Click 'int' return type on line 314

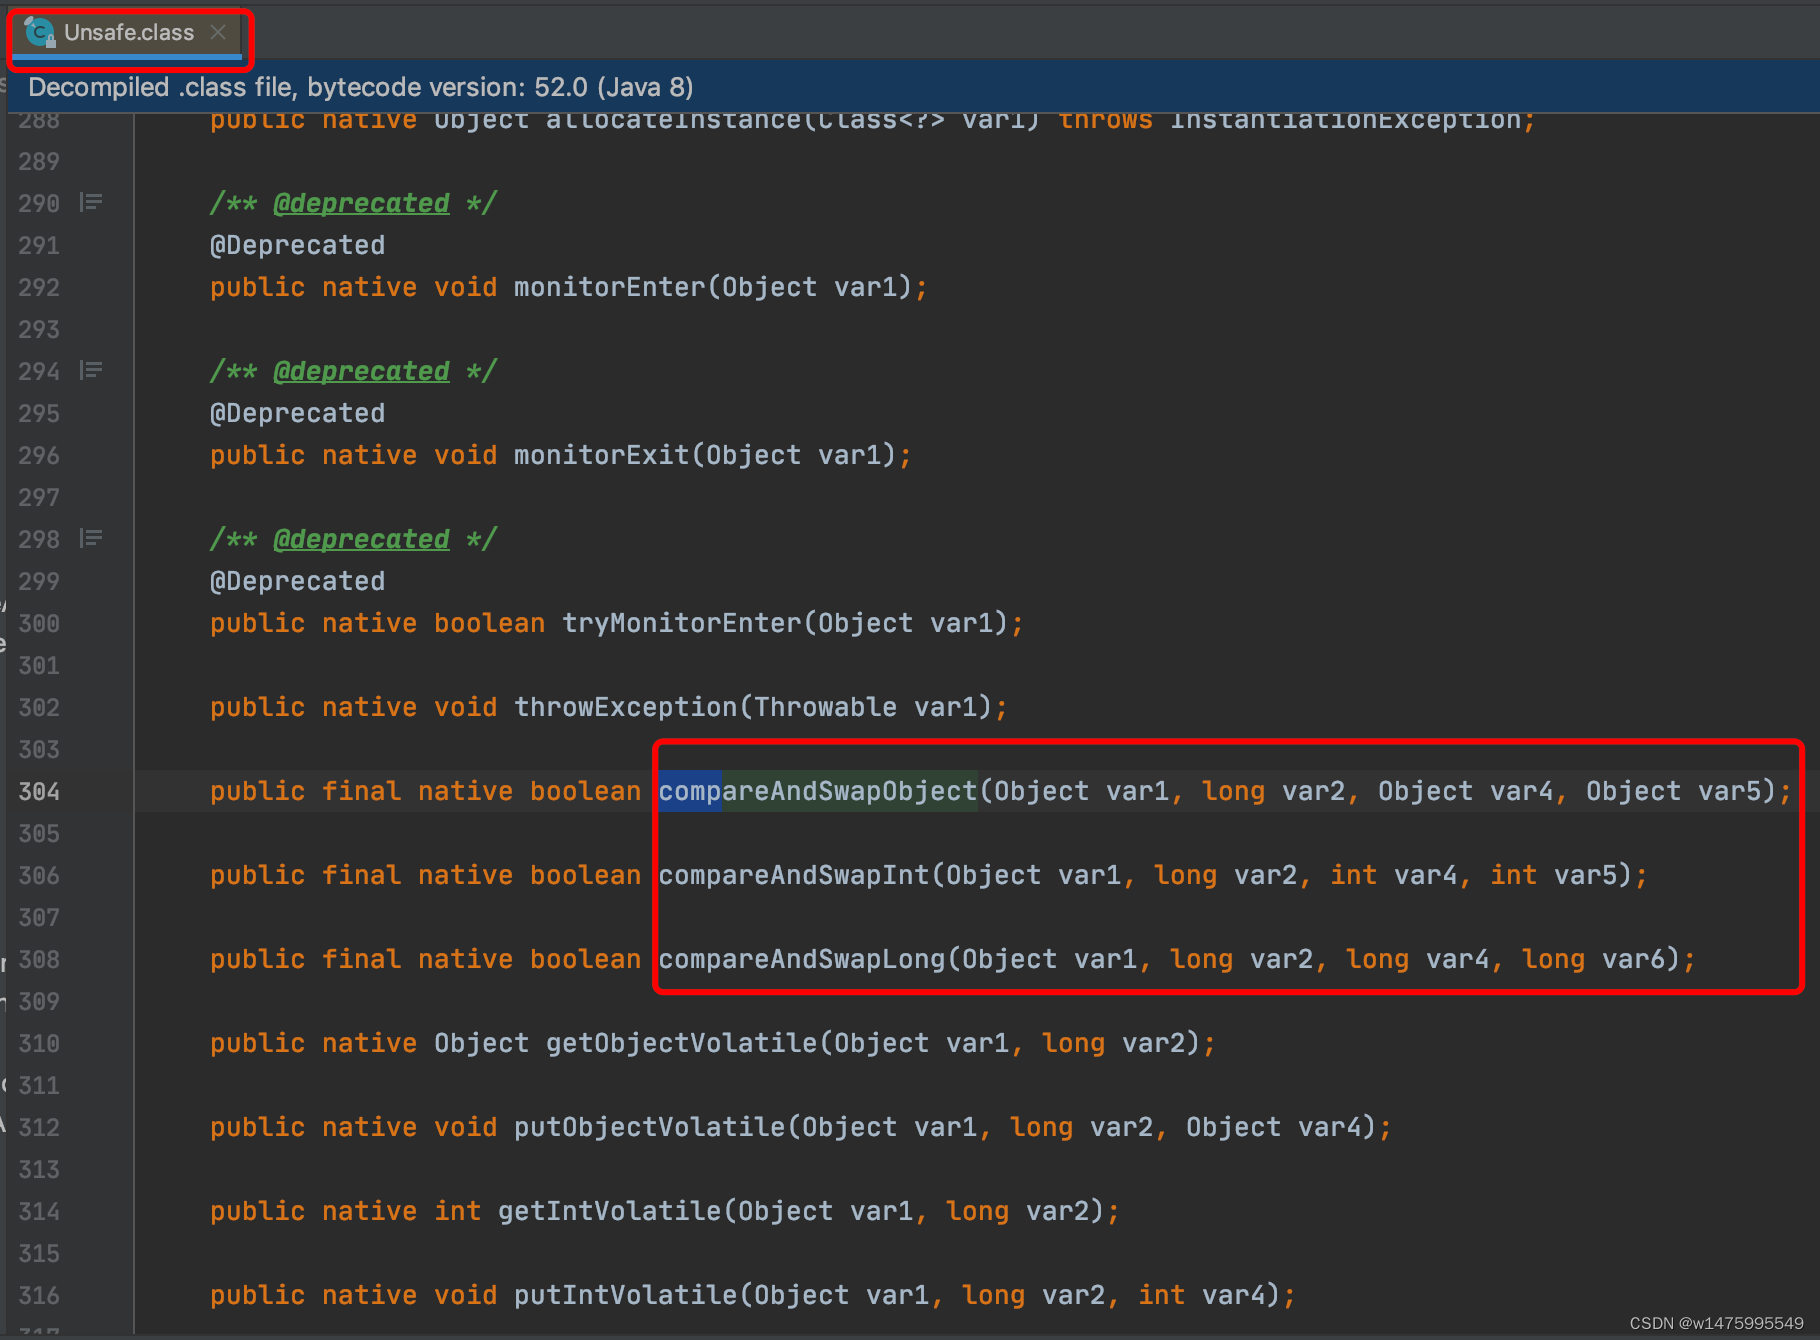pyautogui.click(x=458, y=1211)
